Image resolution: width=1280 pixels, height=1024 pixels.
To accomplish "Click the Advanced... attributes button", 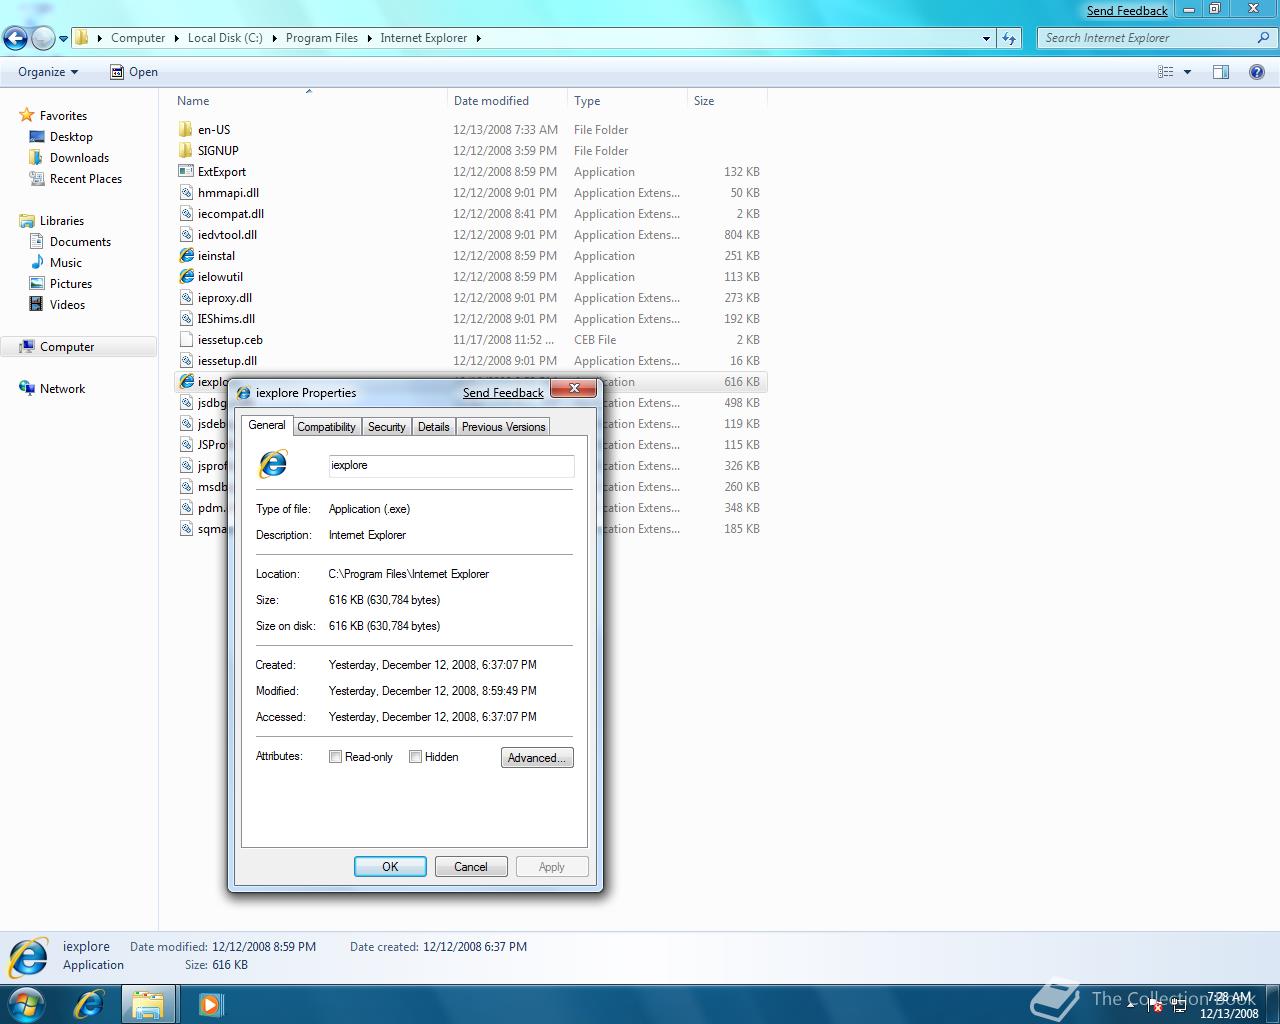I will tap(537, 758).
